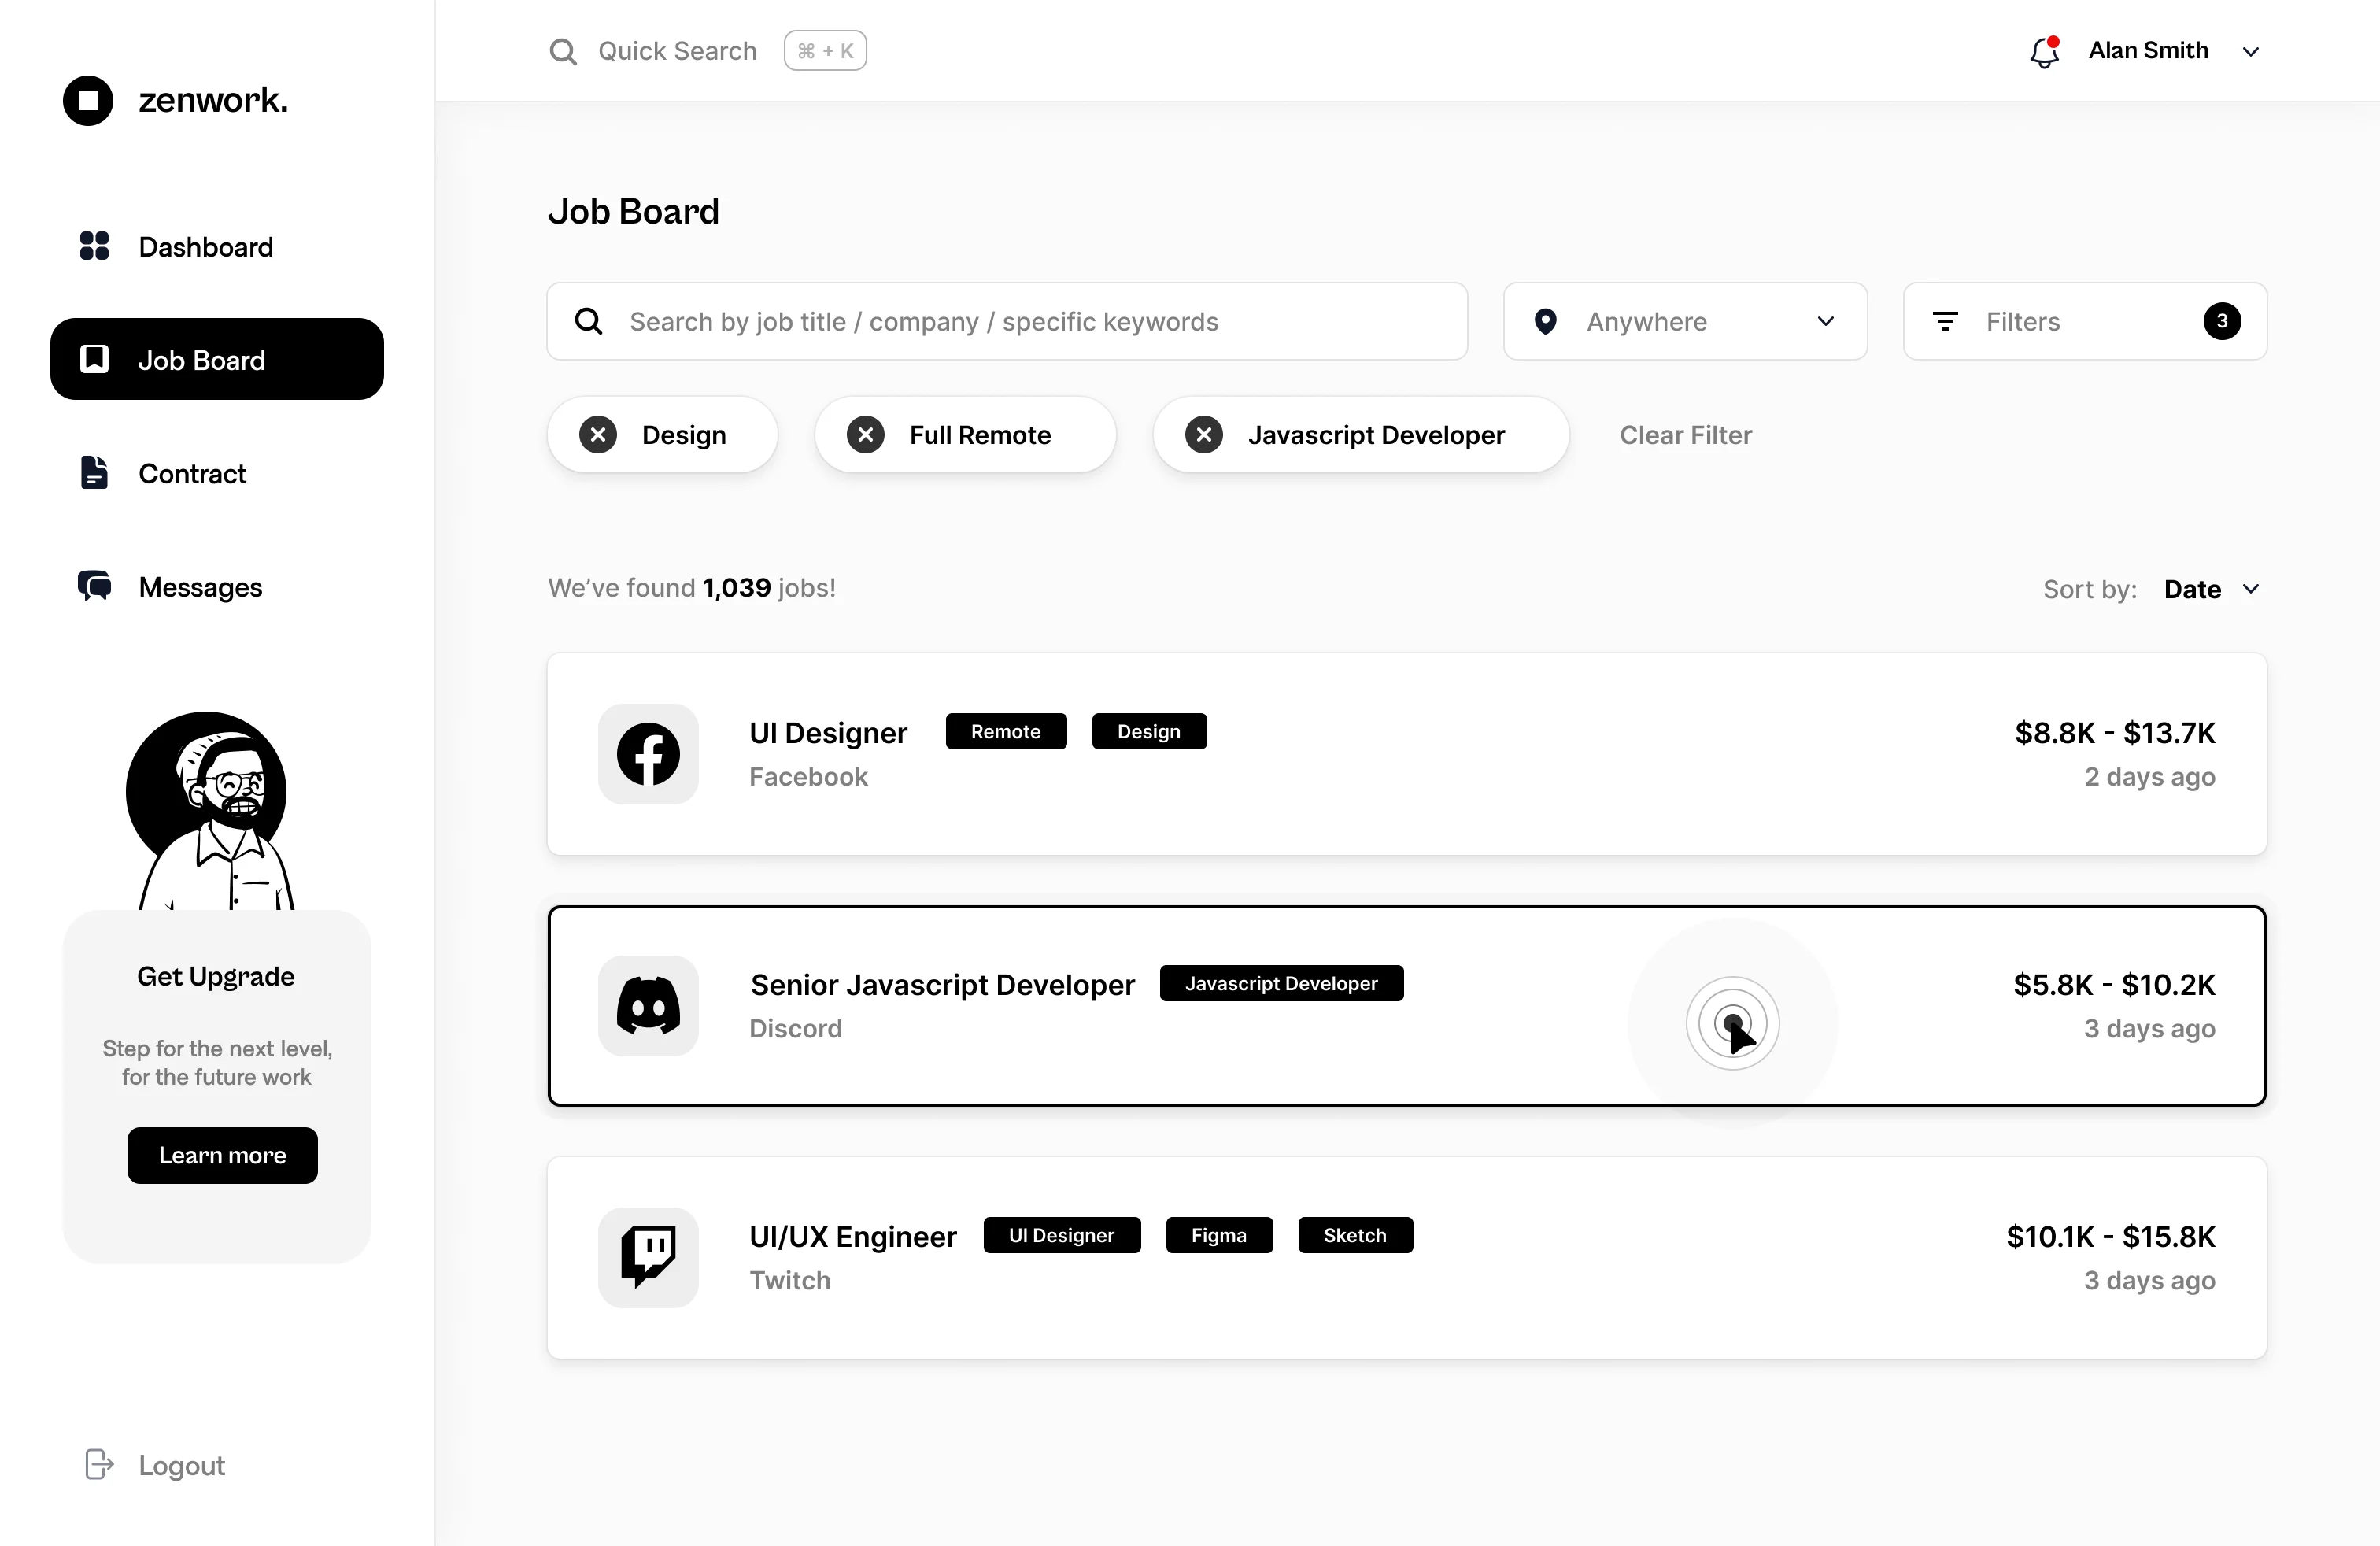Click the Quick Search magnifier icon
This screenshot has width=2380, height=1546.
click(563, 51)
